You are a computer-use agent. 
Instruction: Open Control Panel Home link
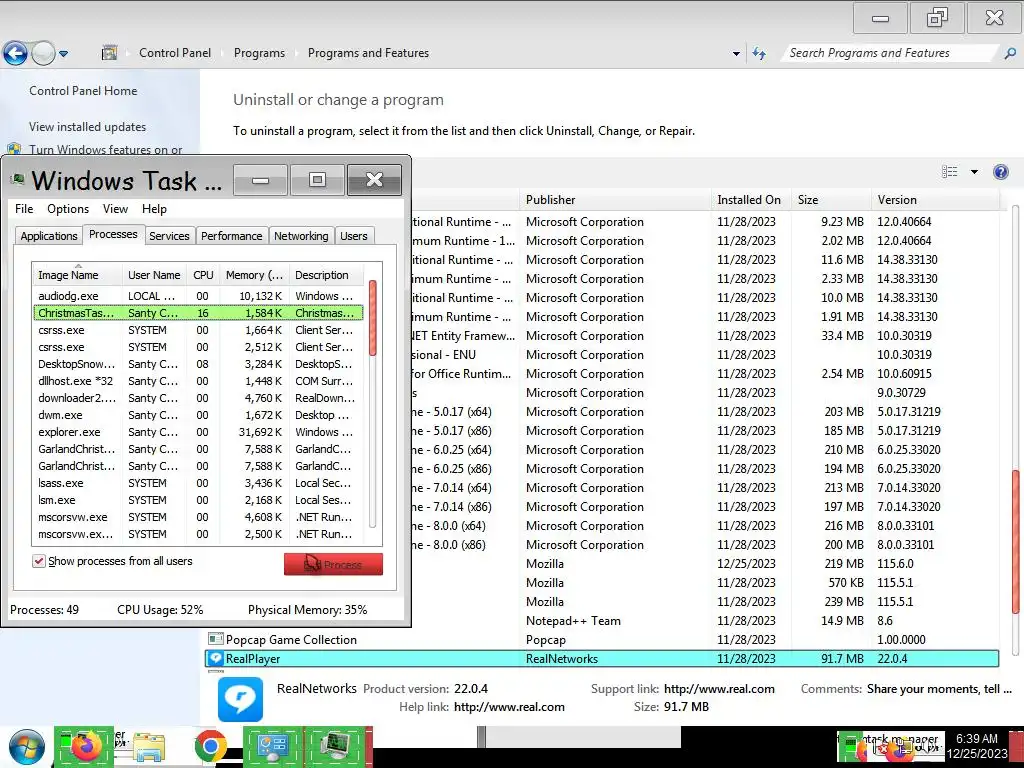[x=83, y=91]
